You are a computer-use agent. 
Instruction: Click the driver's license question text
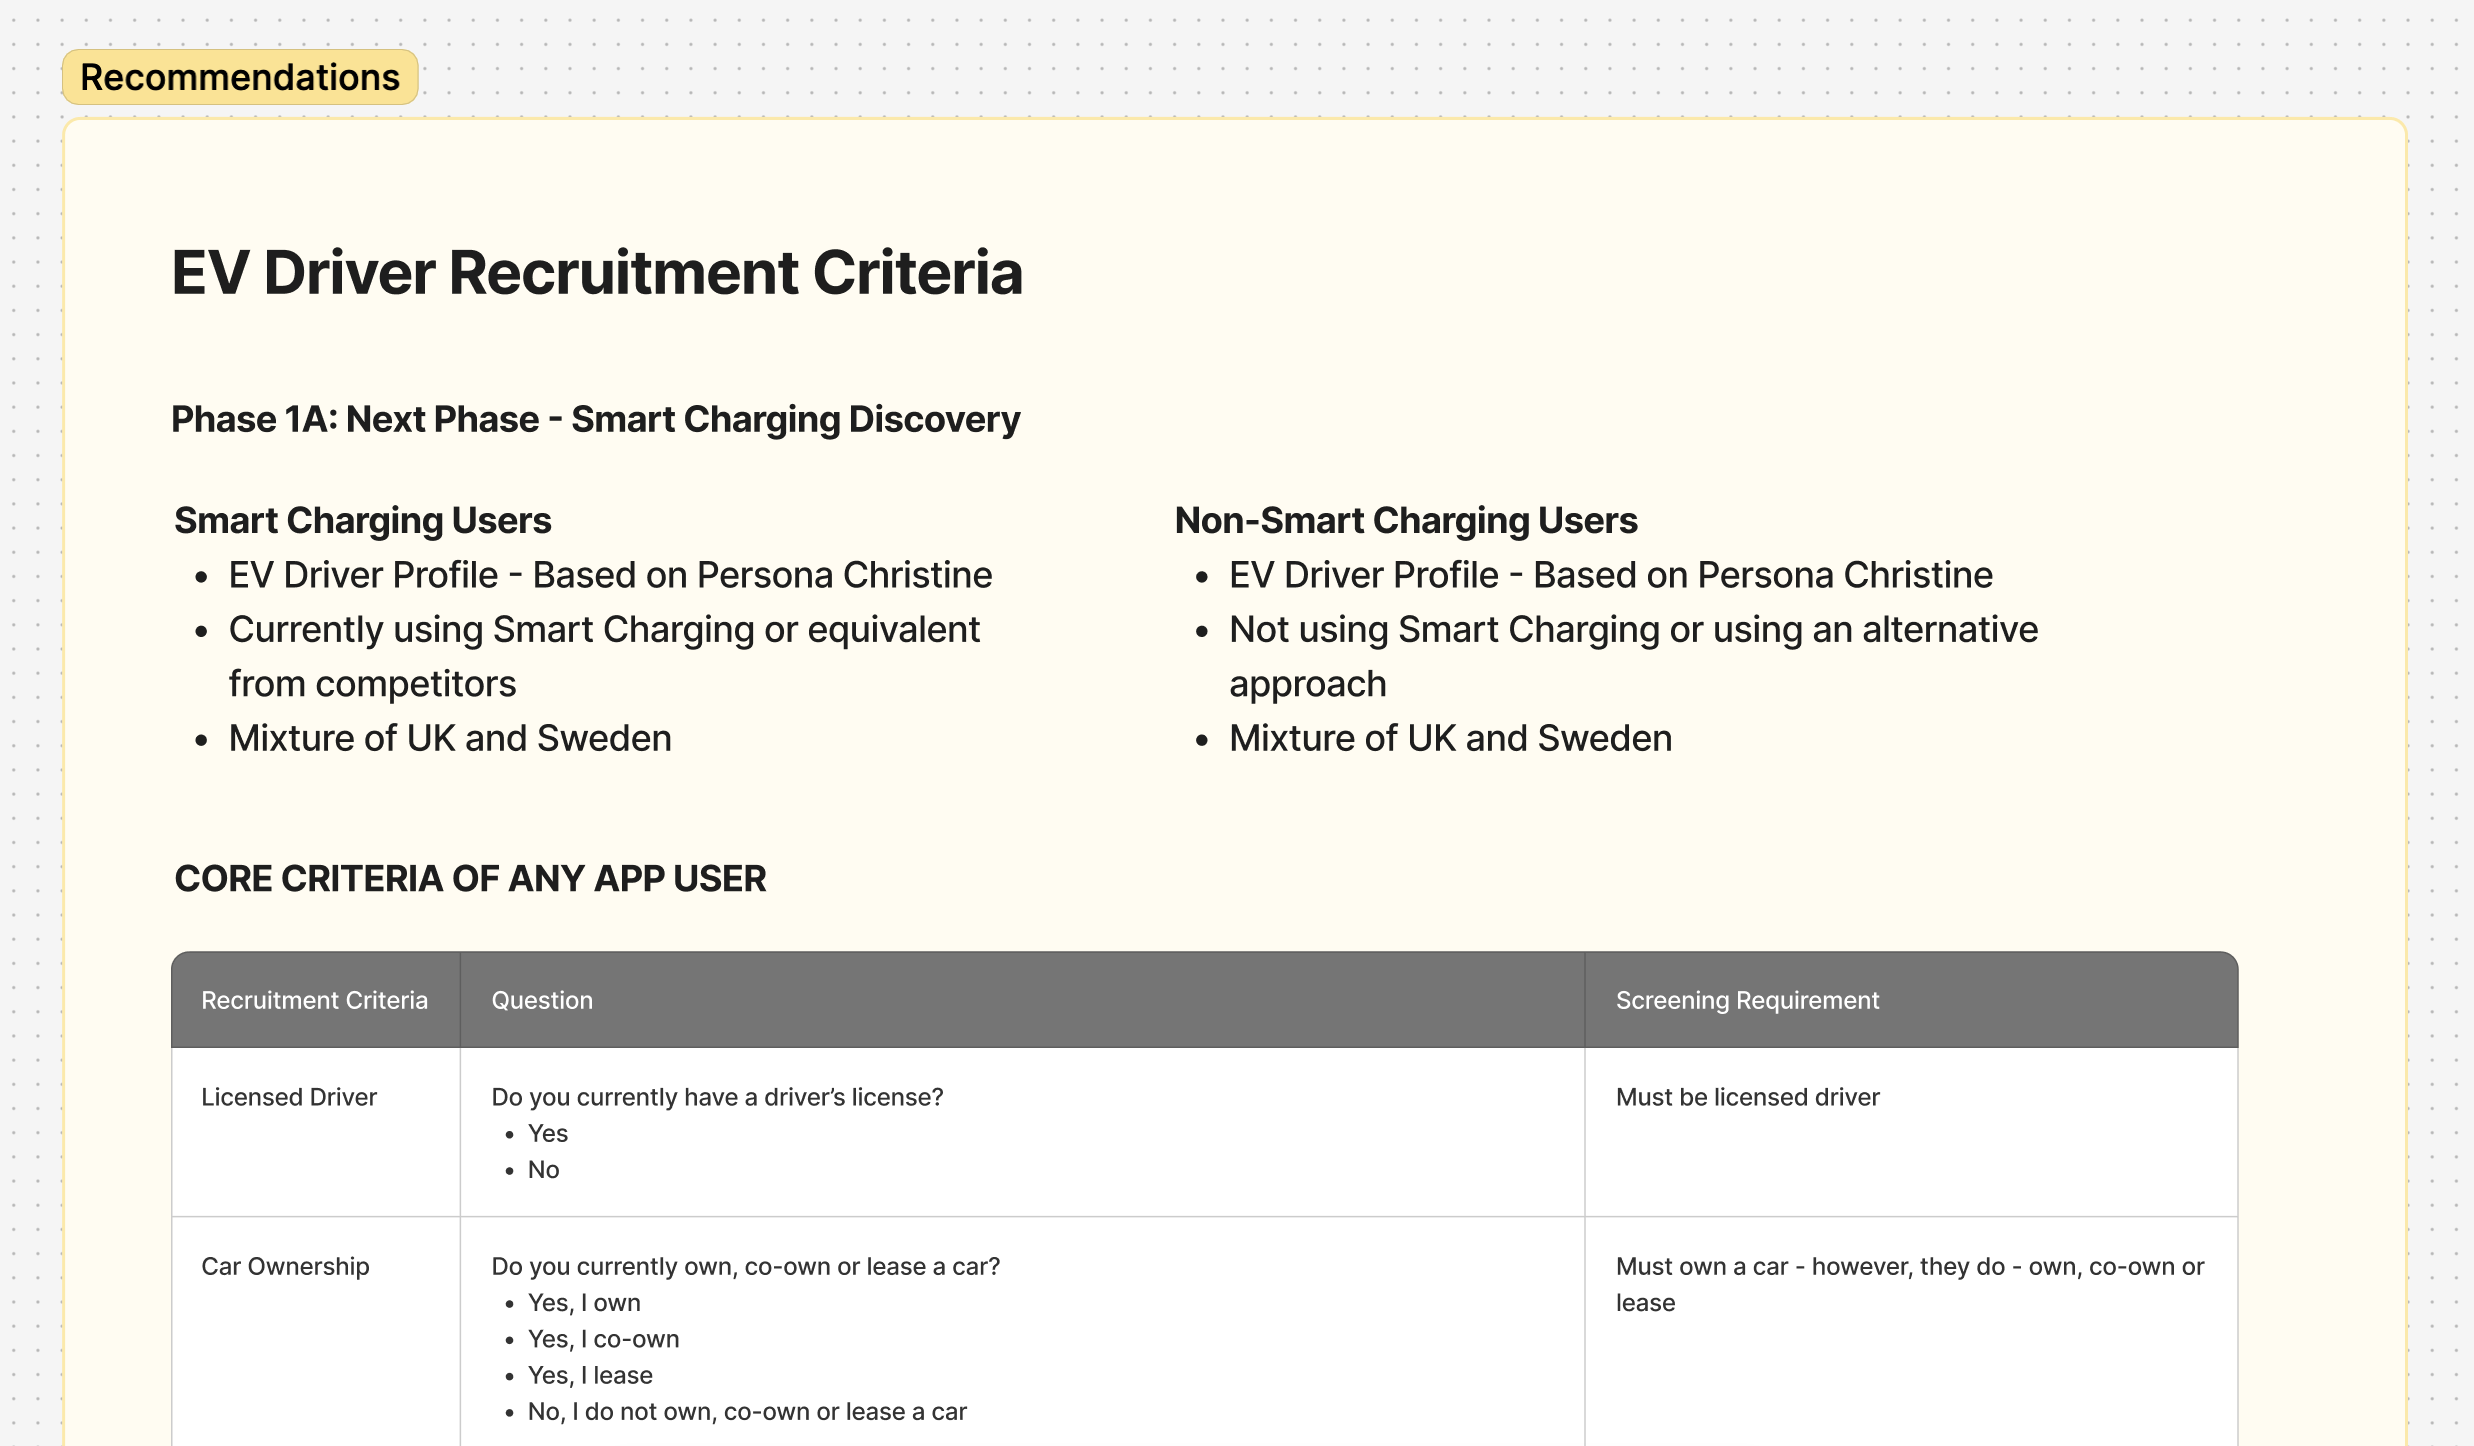click(717, 1097)
